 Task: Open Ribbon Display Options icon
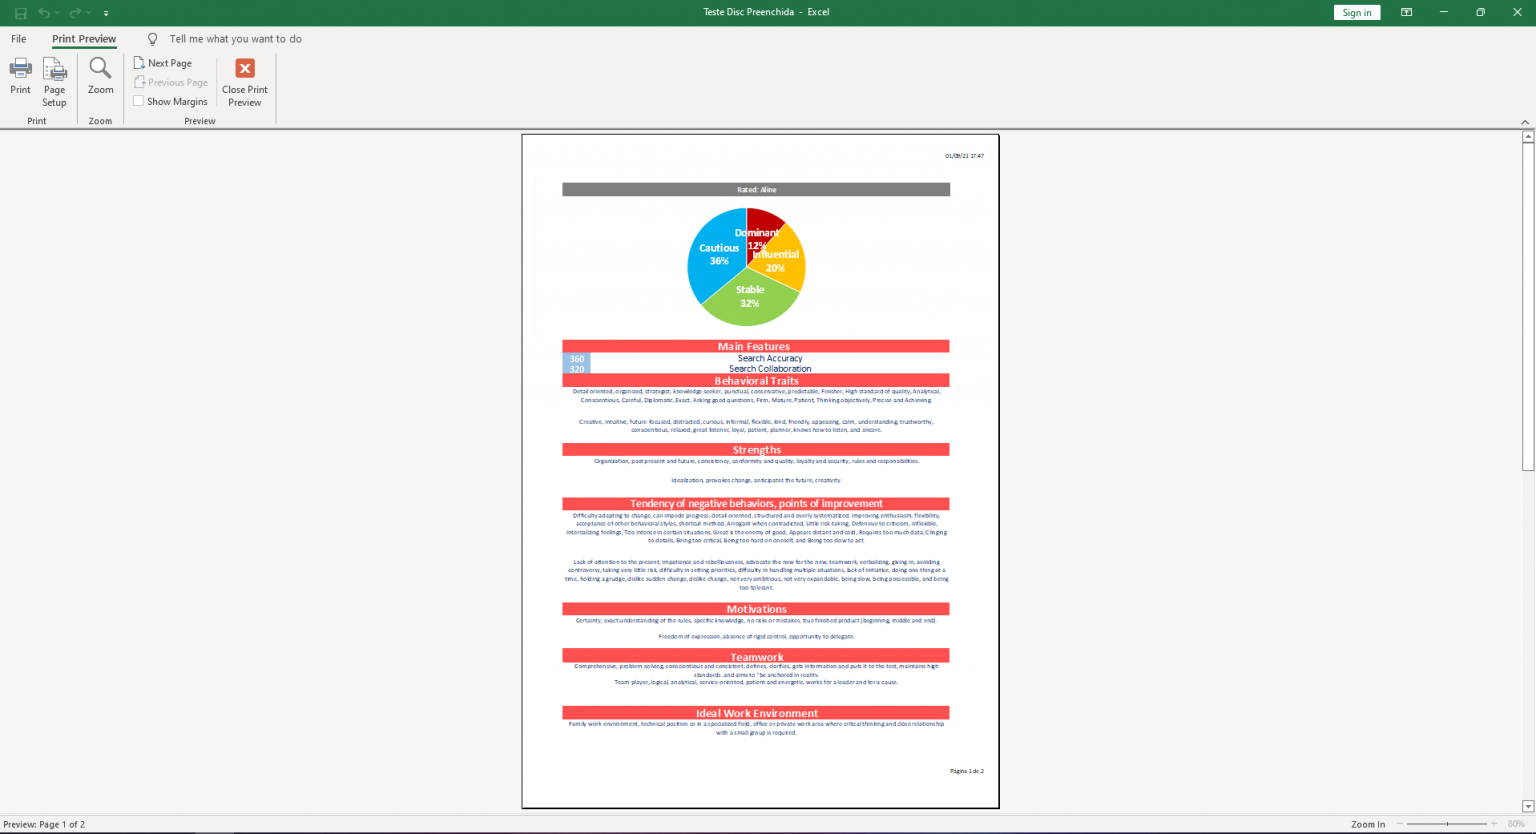tap(1406, 12)
